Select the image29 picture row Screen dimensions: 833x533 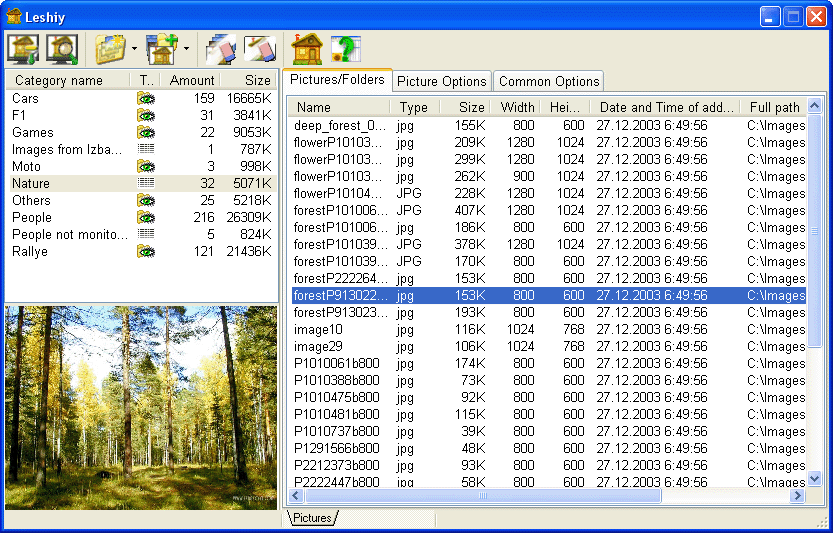[x=549, y=346]
